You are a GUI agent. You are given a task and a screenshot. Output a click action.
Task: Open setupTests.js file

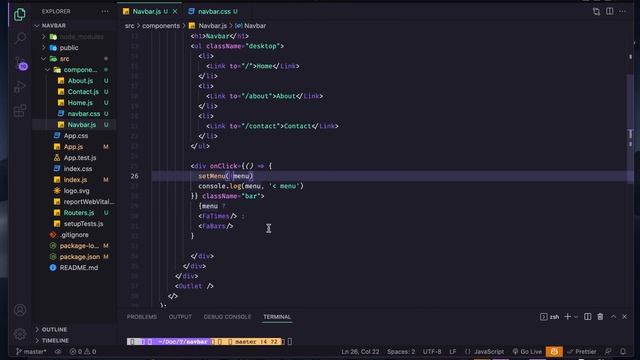point(83,224)
